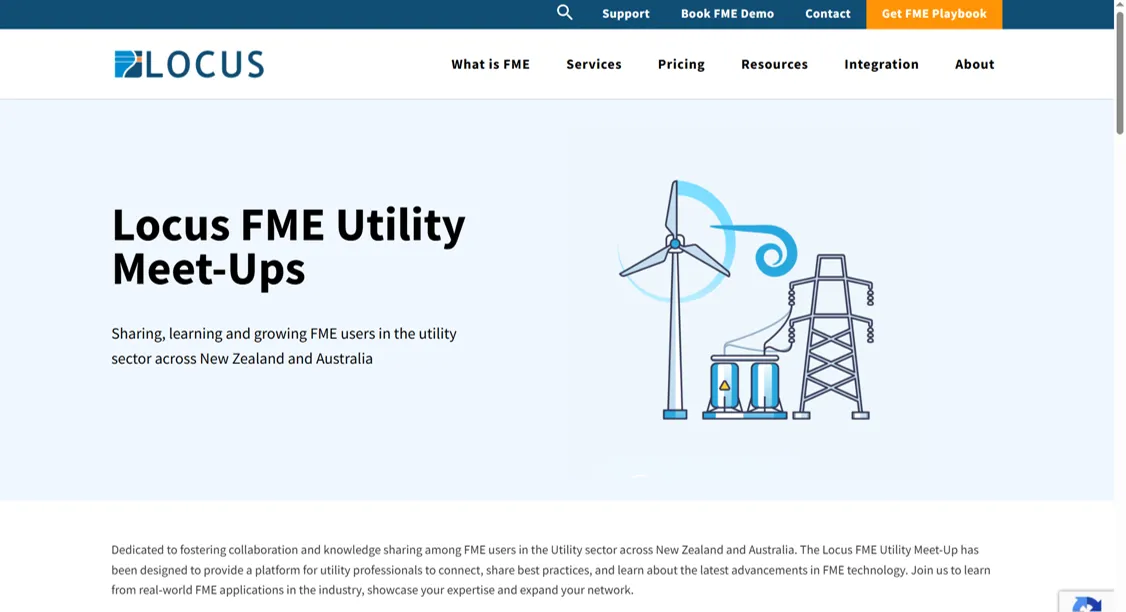
Task: Visit the Contact link
Action: coord(828,14)
